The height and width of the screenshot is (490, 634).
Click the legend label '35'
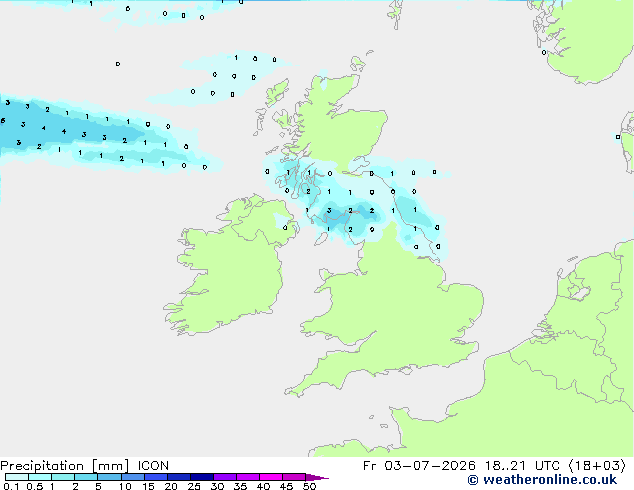[240, 486]
